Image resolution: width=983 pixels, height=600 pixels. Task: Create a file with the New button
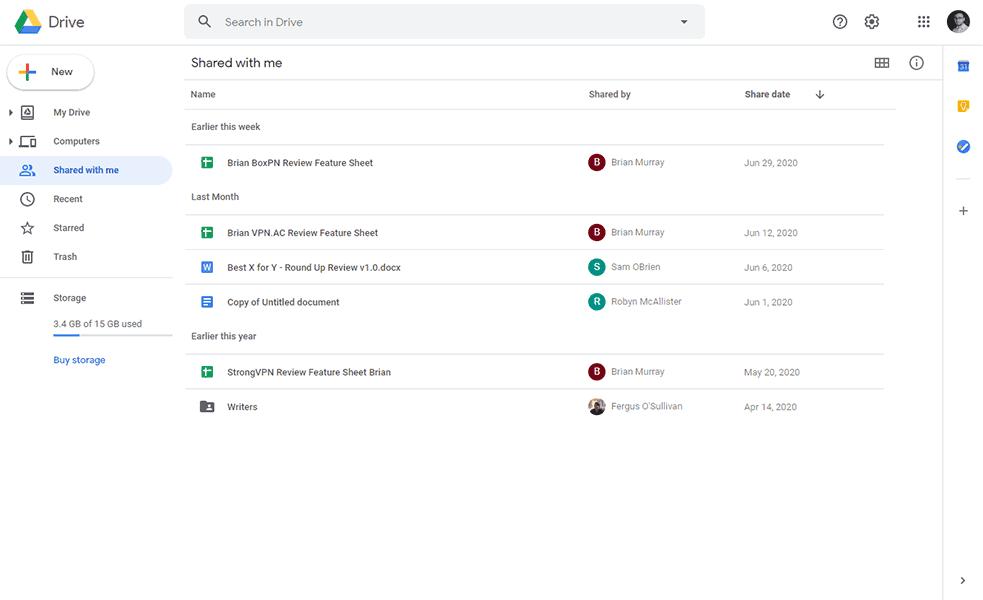[50, 71]
